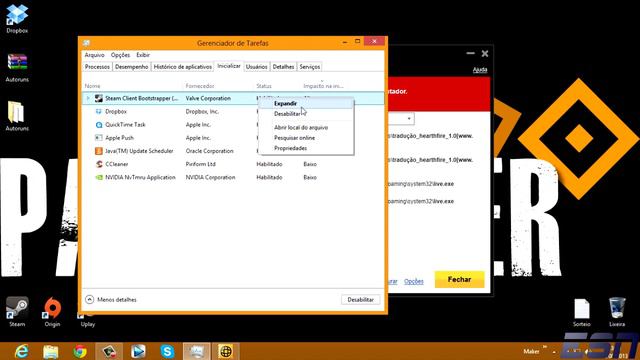Click the QuickTime Task icon
Viewport: 640px width, 360px height.
[98, 125]
